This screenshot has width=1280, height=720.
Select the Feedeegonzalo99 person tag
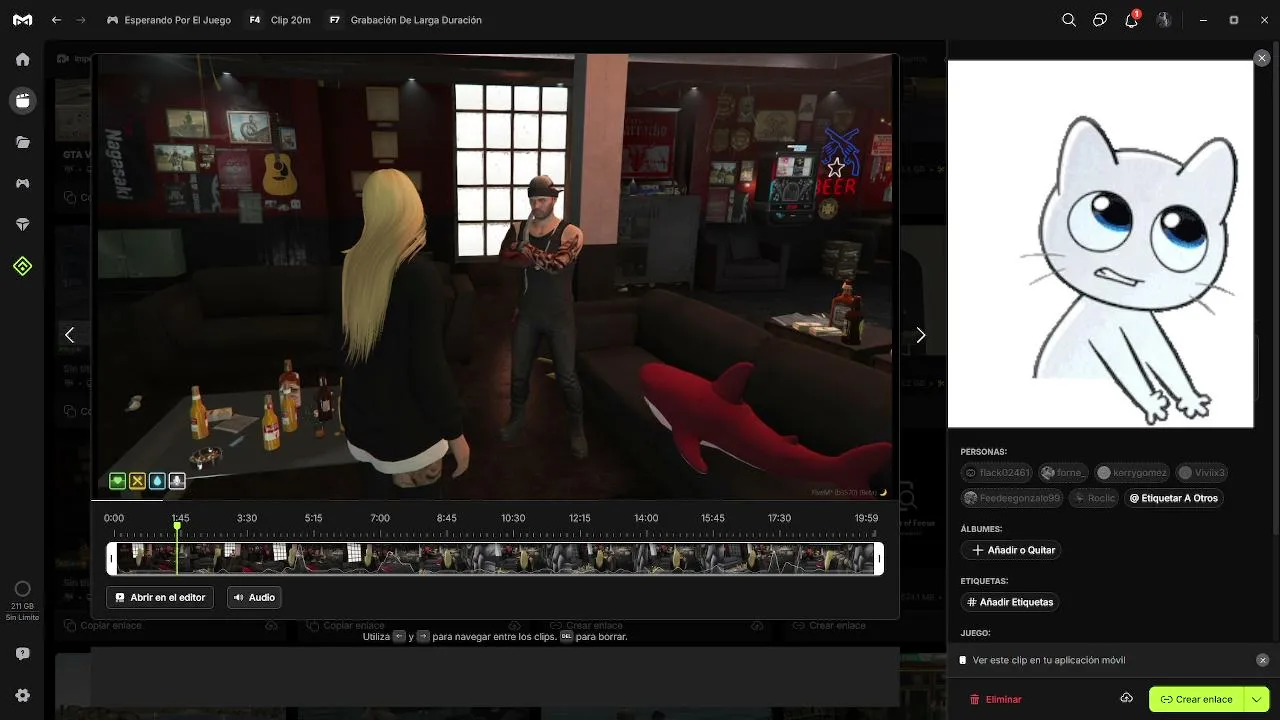pos(1012,498)
